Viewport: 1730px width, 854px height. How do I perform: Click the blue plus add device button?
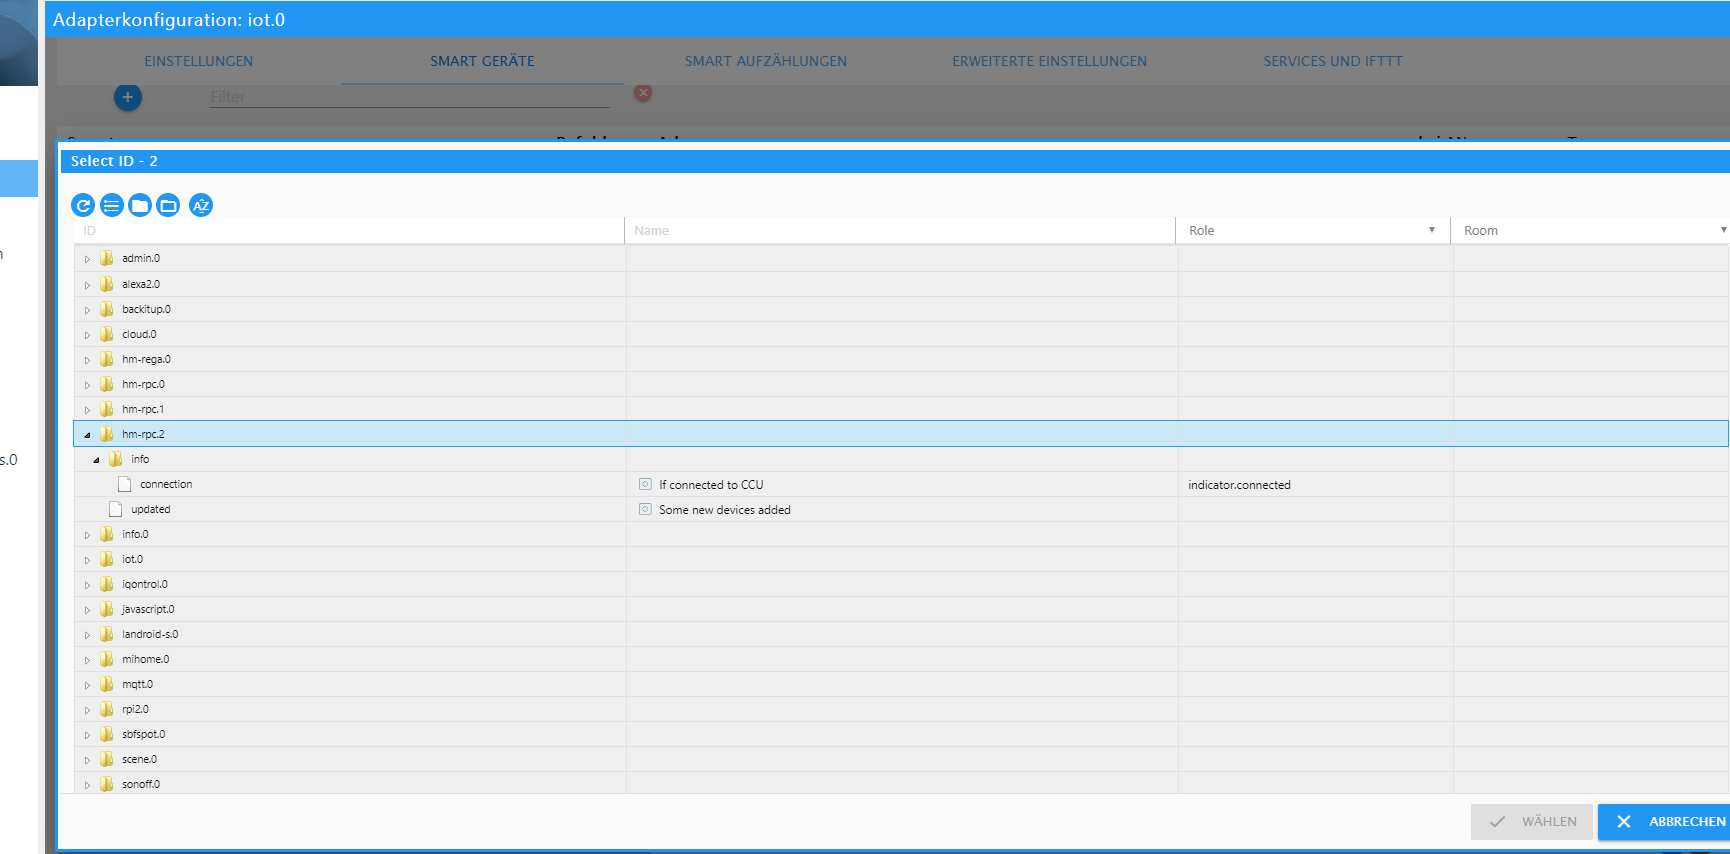tap(128, 97)
